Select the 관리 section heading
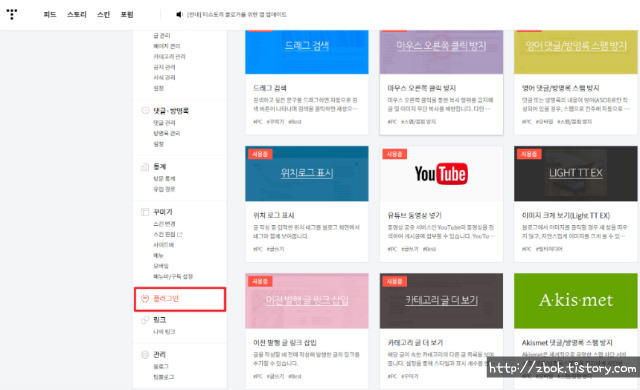The image size is (640, 390). 160,355
